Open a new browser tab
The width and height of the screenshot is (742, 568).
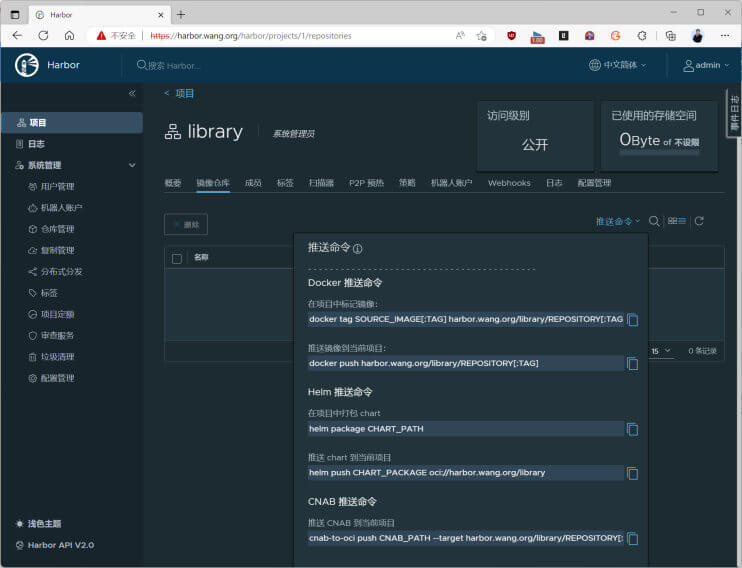[x=181, y=15]
